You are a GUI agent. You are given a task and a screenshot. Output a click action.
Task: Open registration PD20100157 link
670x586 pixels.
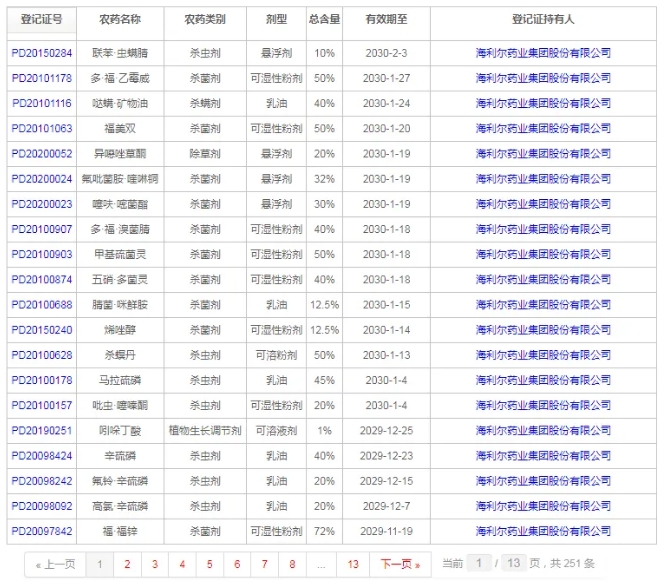42,406
